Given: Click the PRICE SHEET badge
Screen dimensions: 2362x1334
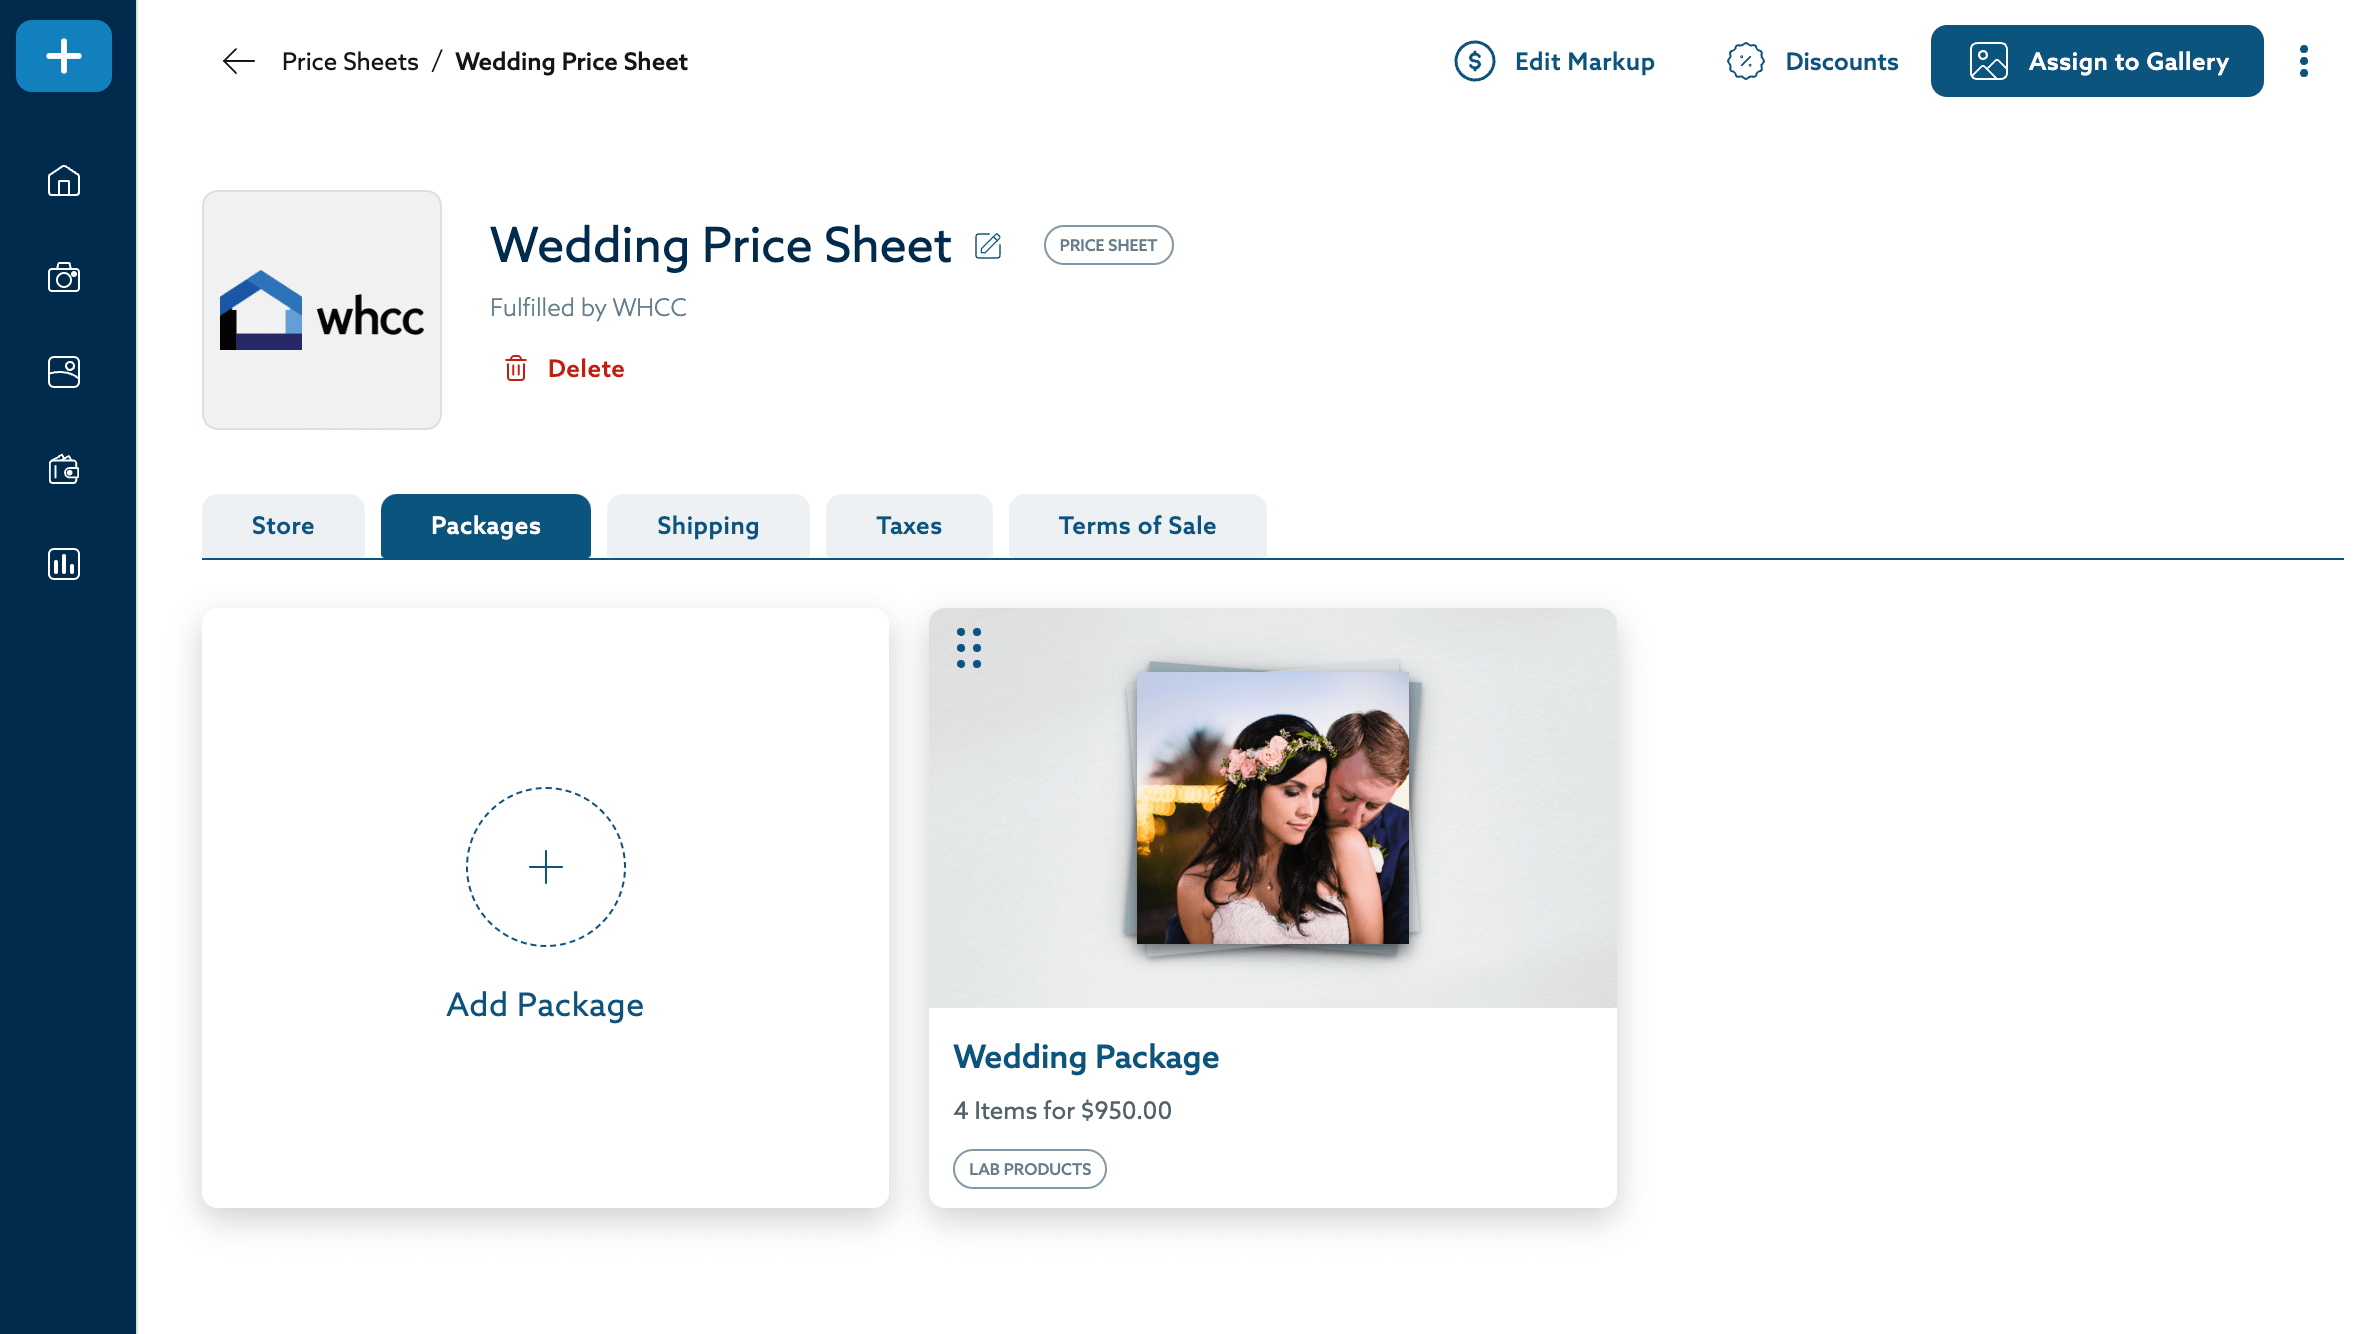Looking at the screenshot, I should [1108, 245].
